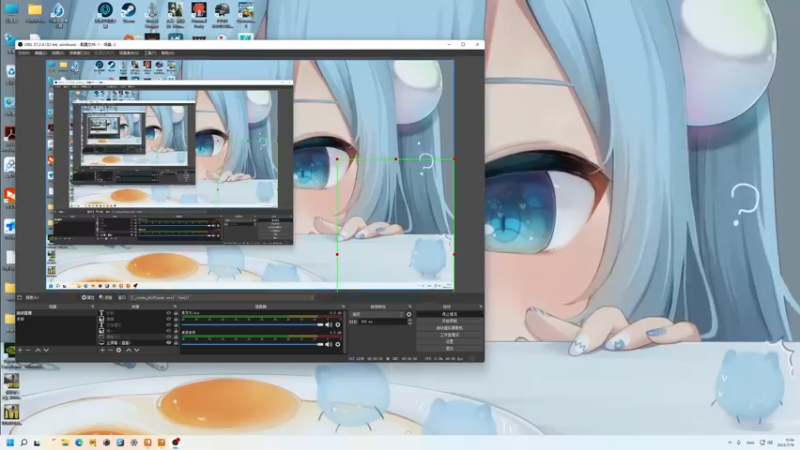Viewport: 800px width, 450px height.
Task: Add a new source with the Sources plus button
Action: point(102,351)
